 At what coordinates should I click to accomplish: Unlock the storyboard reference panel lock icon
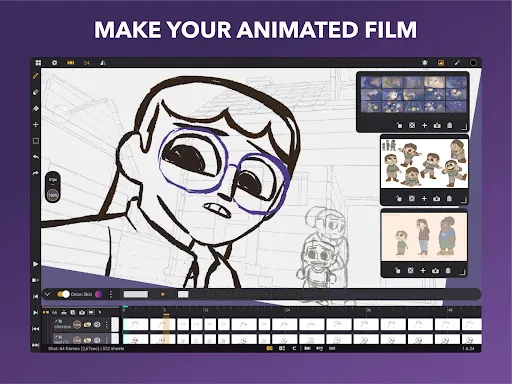tap(399, 125)
